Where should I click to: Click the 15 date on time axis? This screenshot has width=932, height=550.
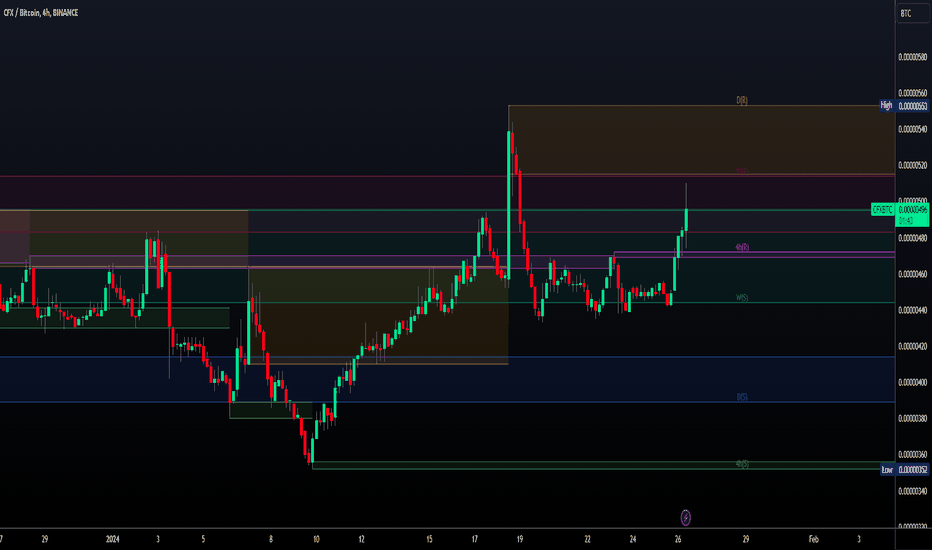point(429,539)
